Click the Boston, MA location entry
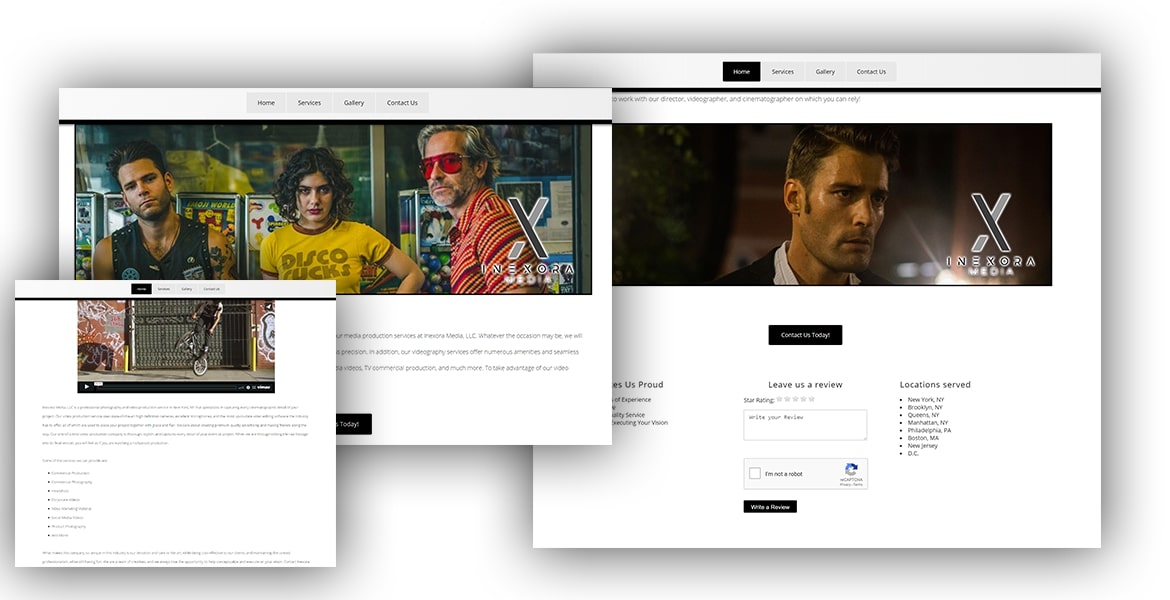Viewport: 1170px width, 600px height. (924, 438)
